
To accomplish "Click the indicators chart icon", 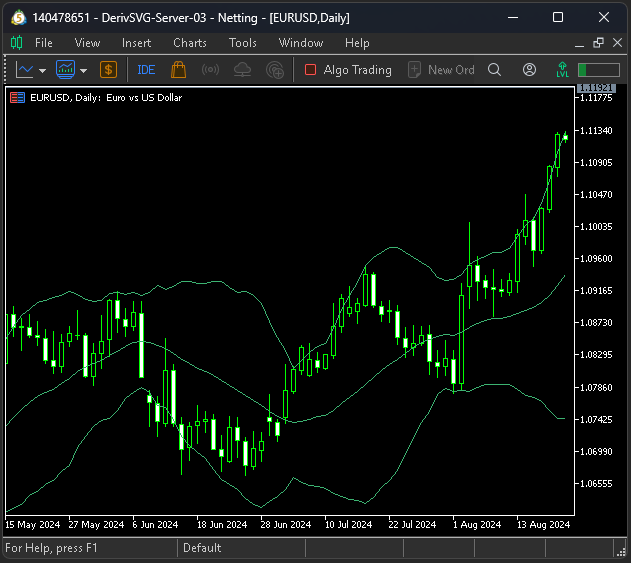I will pyautogui.click(x=65, y=70).
